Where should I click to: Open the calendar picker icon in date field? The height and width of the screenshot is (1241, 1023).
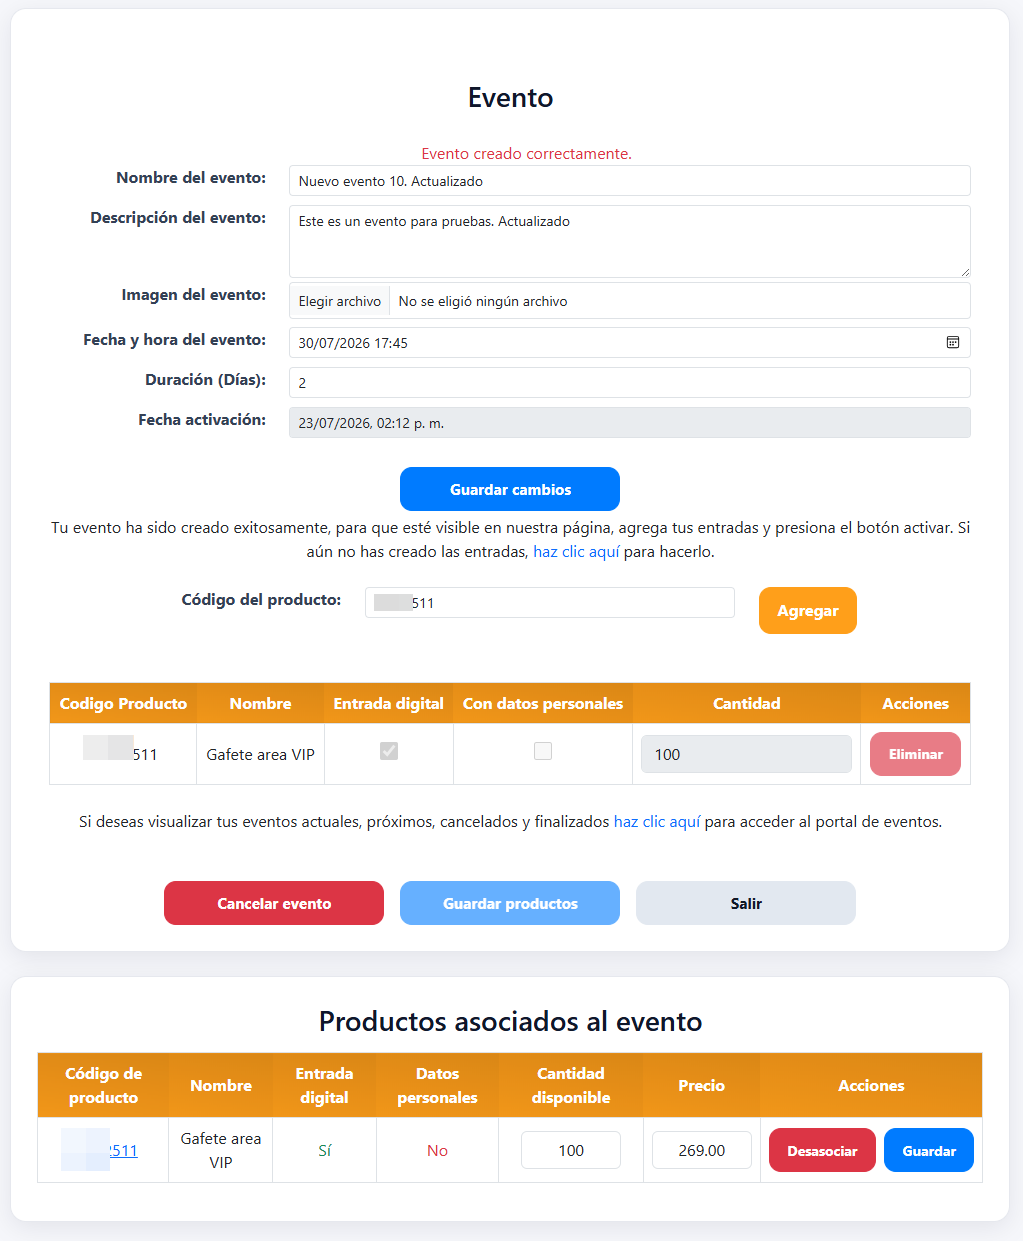point(953,342)
